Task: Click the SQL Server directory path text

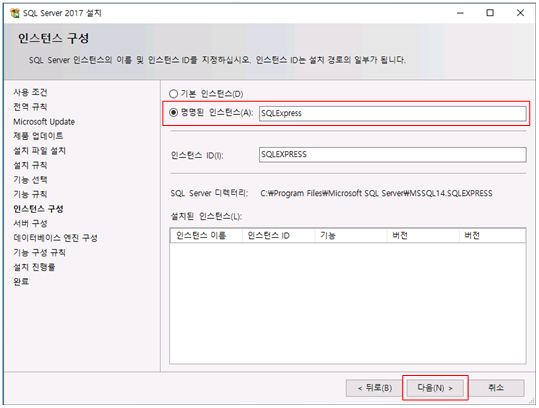Action: [376, 193]
